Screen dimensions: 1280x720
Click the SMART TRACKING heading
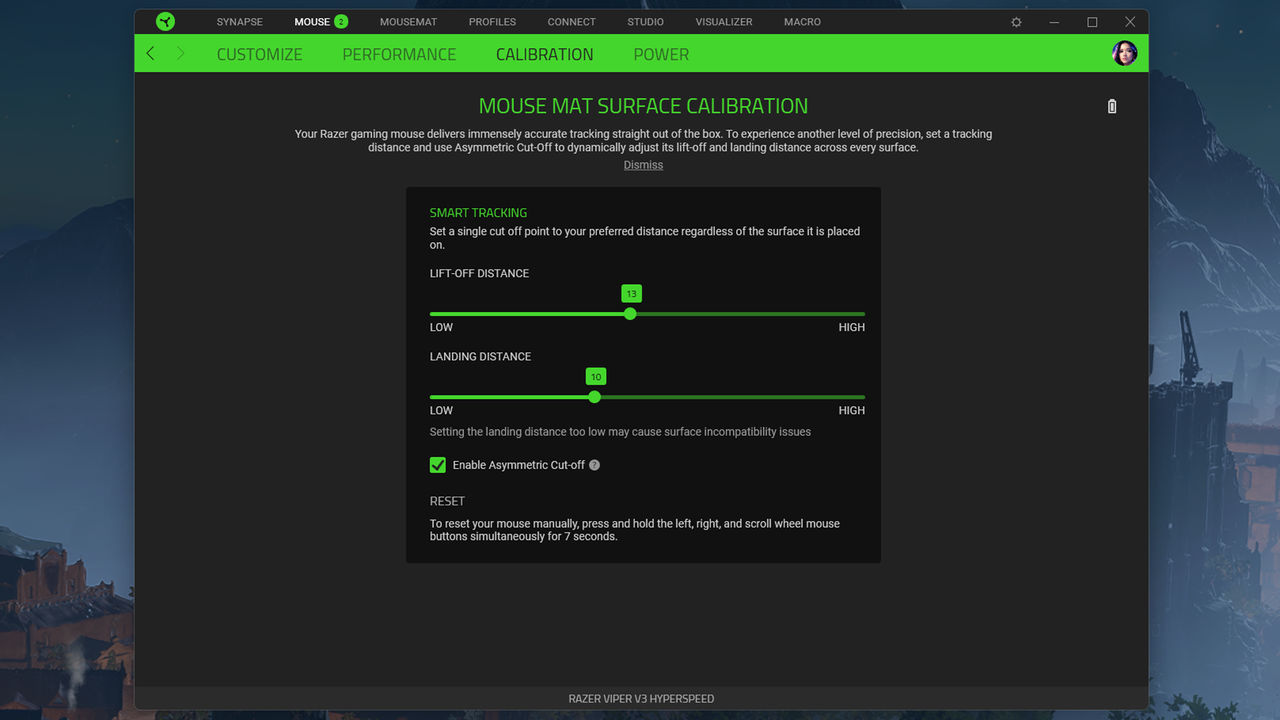[478, 213]
